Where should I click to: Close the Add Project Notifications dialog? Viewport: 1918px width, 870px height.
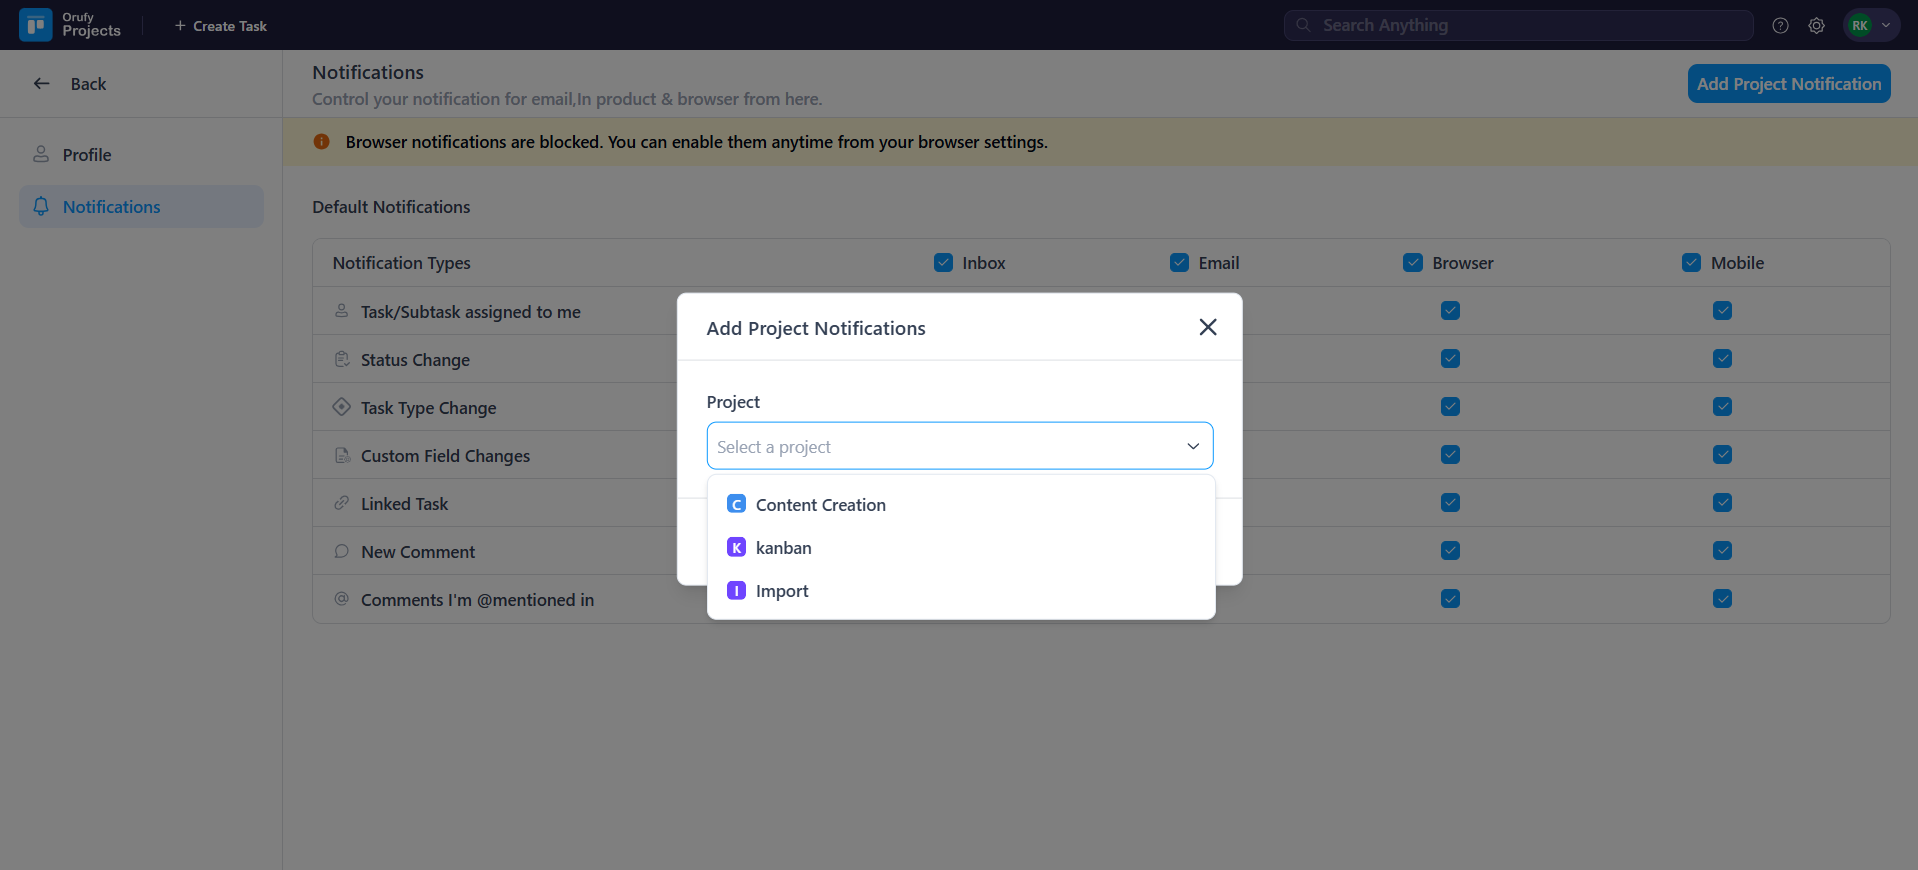click(1207, 327)
